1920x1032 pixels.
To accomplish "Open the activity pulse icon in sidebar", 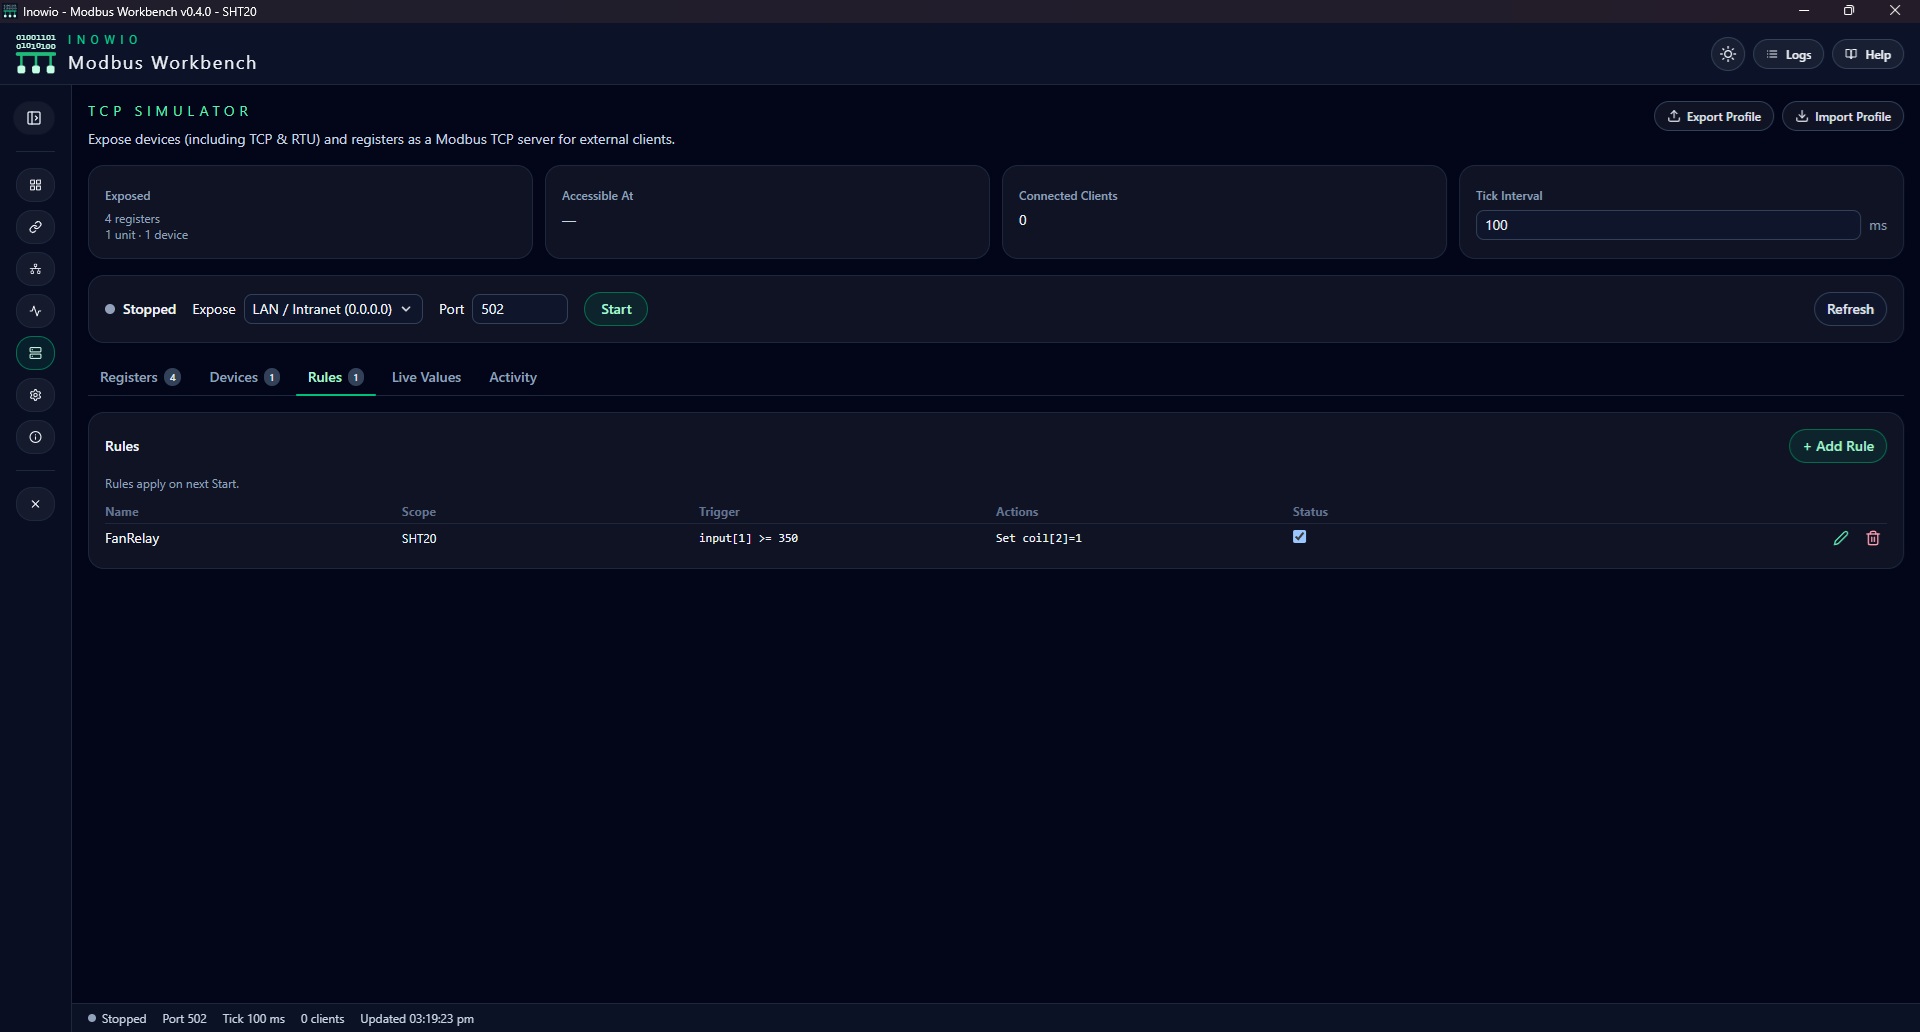I will coord(35,311).
